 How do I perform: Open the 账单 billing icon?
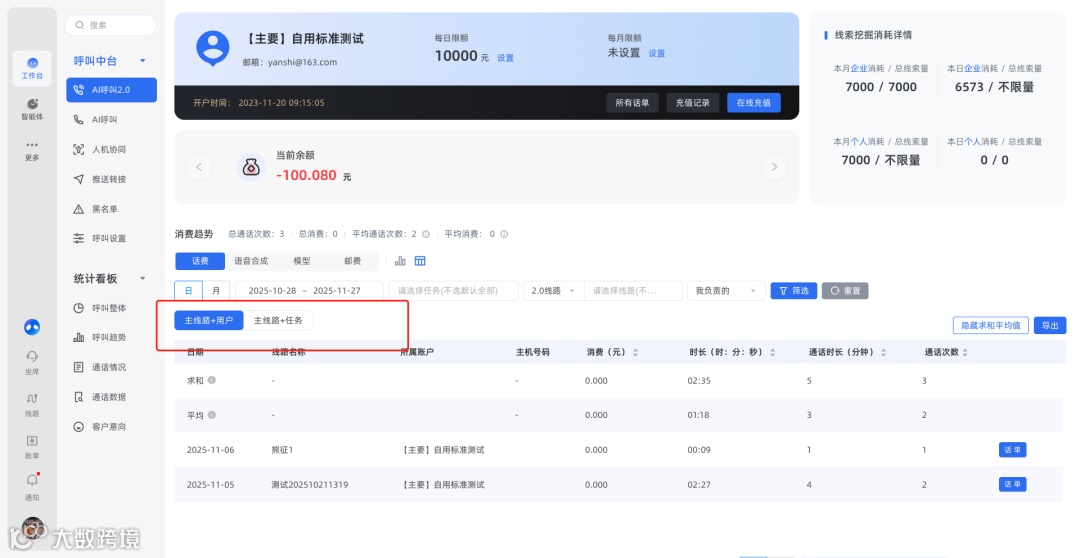click(32, 446)
